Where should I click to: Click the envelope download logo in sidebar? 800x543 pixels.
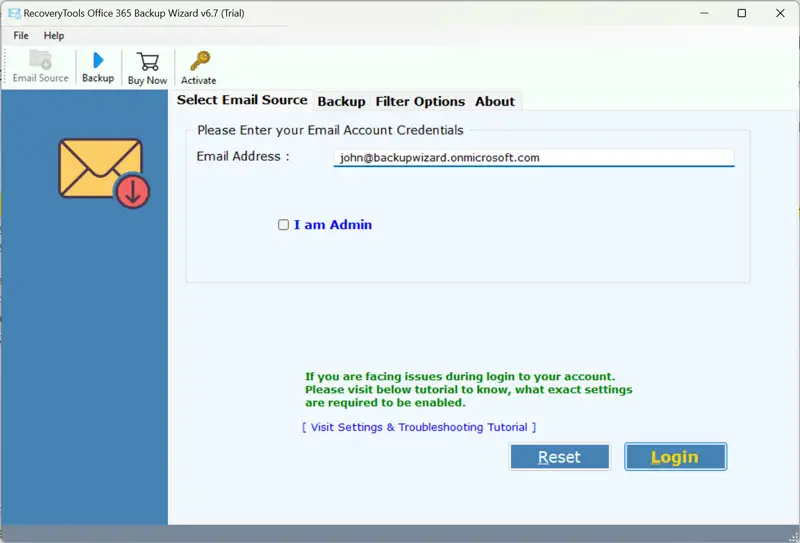(104, 174)
